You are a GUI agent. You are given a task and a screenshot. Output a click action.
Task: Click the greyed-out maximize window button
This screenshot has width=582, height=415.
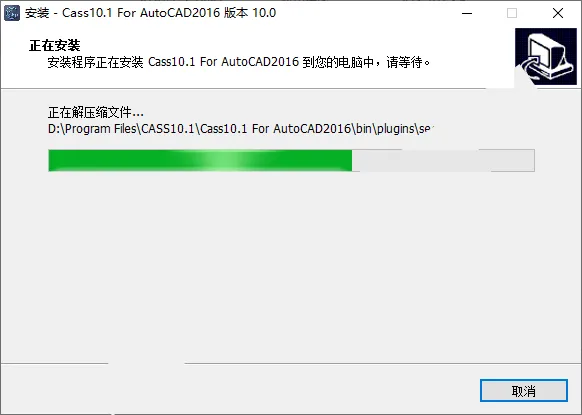(512, 13)
